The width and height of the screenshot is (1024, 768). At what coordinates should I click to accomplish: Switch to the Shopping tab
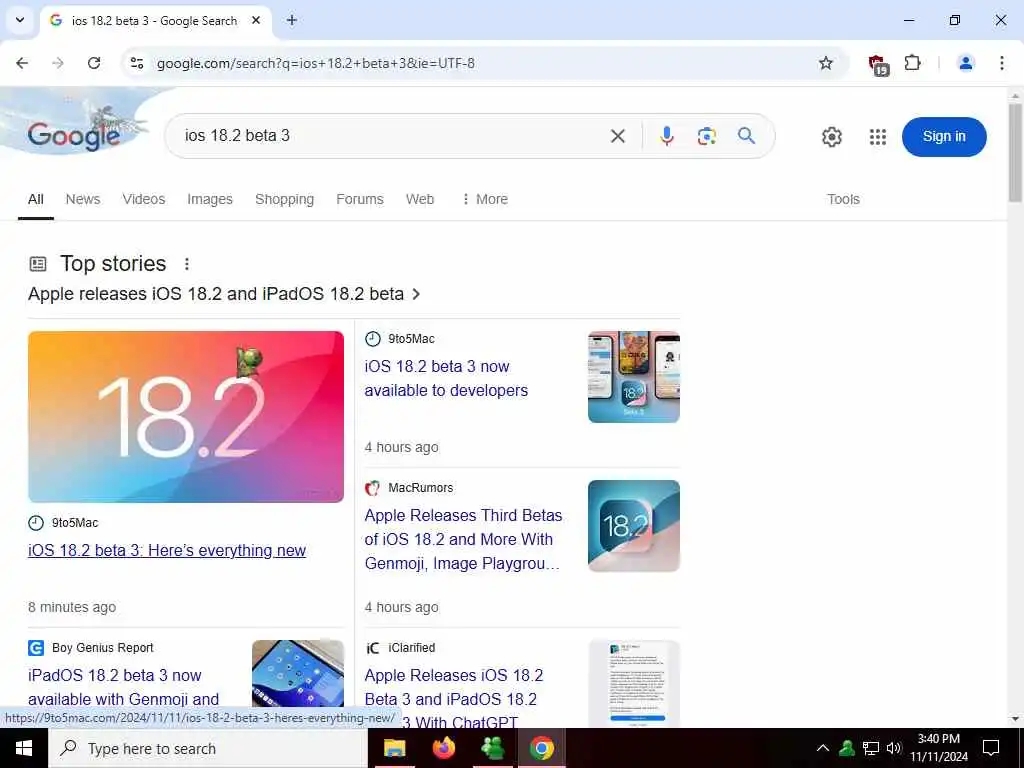pos(284,199)
